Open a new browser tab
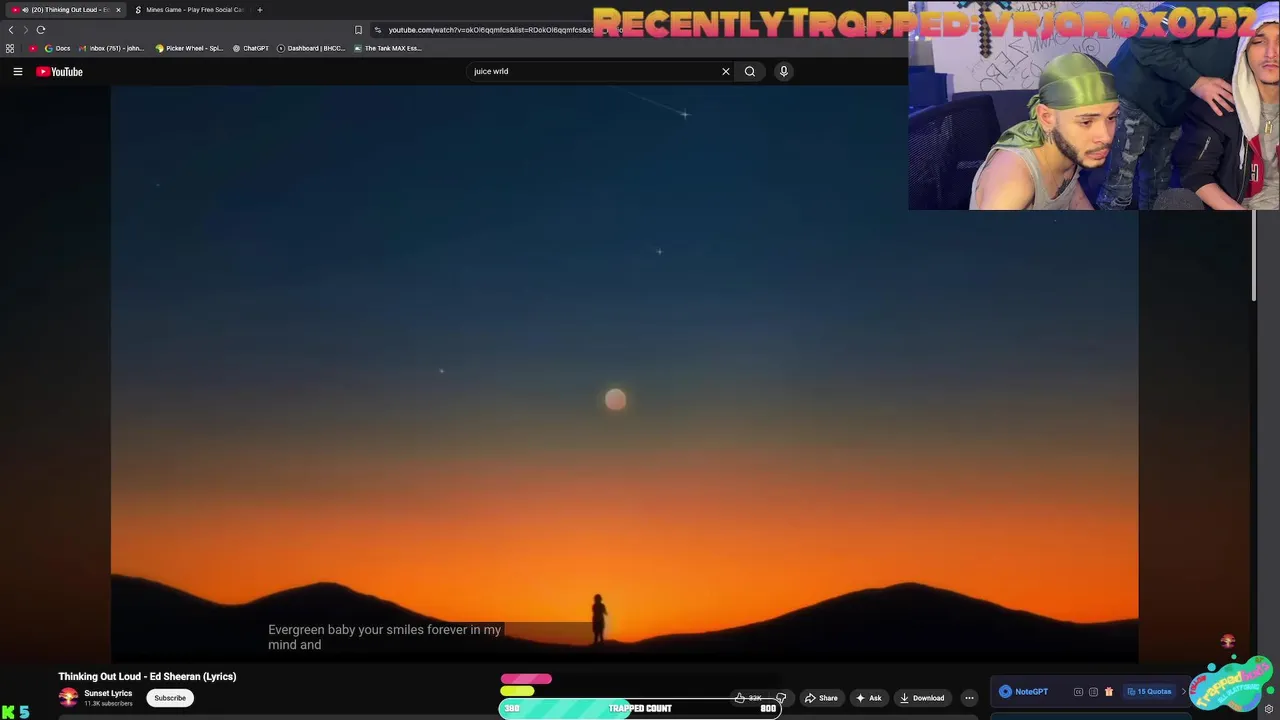This screenshot has height=720, width=1280. point(259,10)
